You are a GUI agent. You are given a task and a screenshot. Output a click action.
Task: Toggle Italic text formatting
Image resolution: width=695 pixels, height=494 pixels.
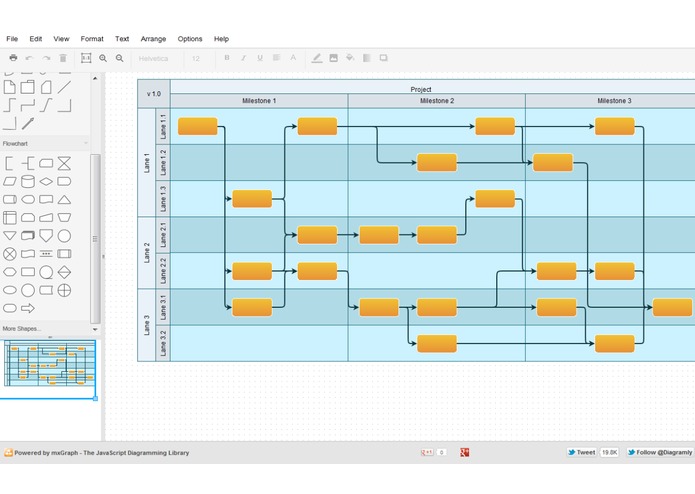point(243,58)
